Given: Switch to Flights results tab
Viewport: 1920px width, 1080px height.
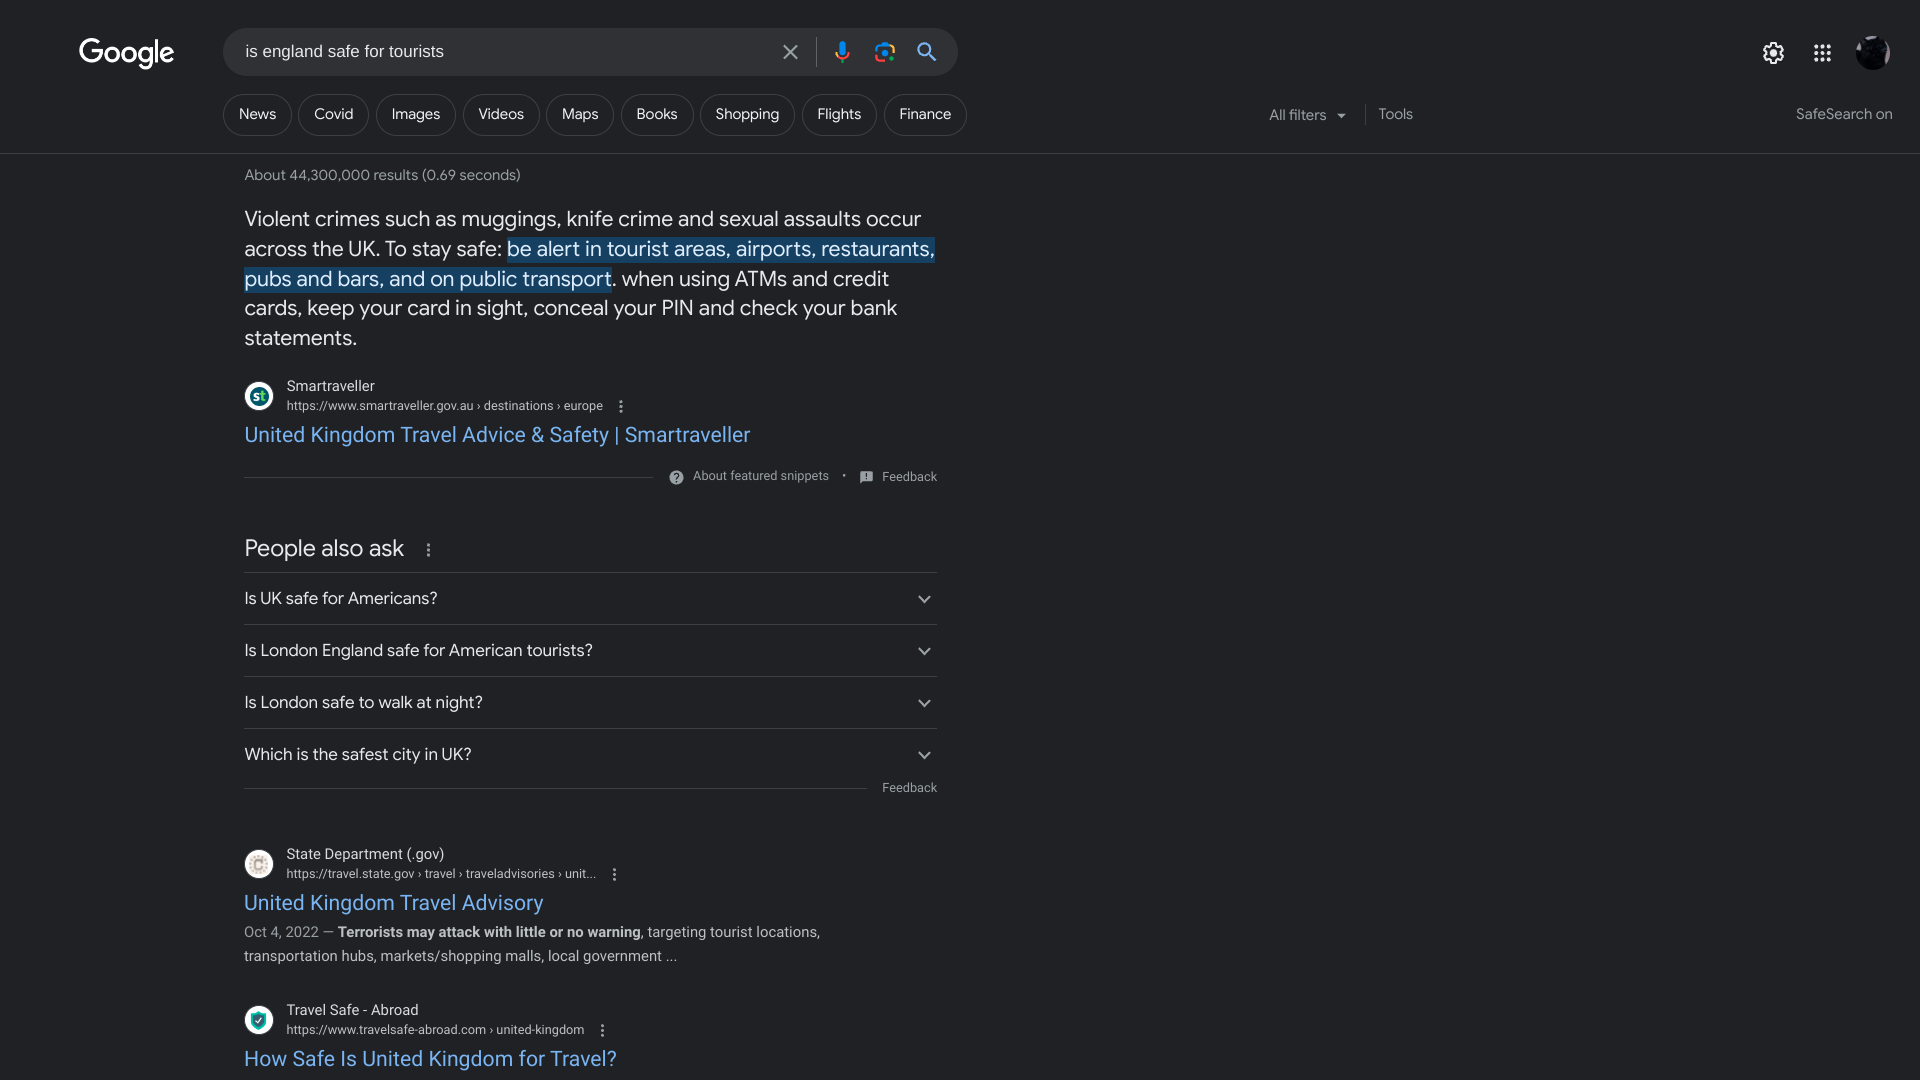Looking at the screenshot, I should pos(839,115).
